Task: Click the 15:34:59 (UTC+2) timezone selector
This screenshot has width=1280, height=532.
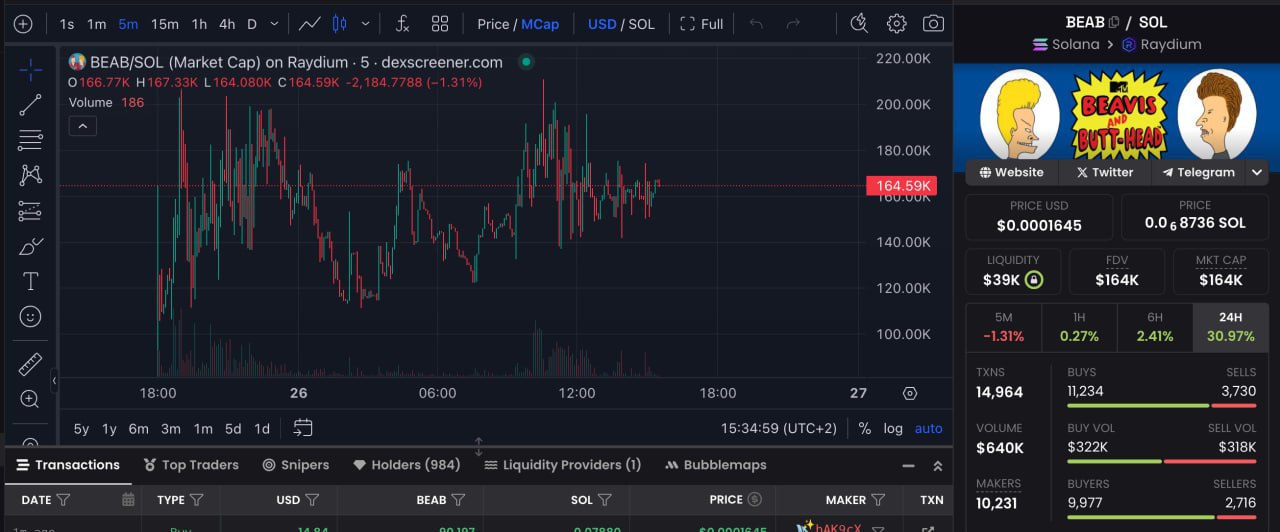Action: click(779, 428)
